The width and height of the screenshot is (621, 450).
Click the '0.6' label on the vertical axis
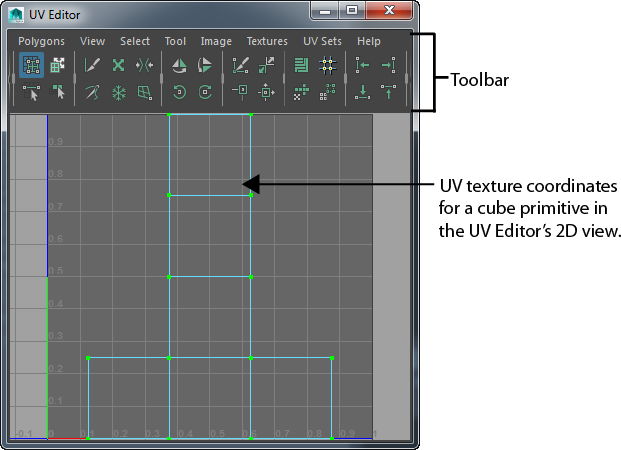point(55,239)
